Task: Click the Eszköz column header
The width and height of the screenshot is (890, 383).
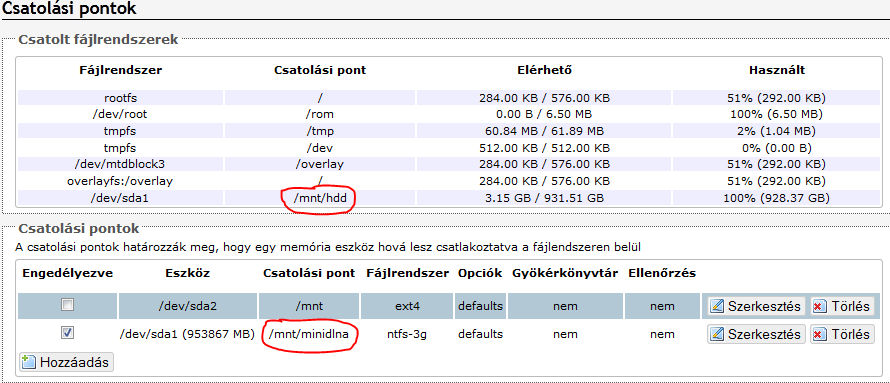Action: point(188,273)
